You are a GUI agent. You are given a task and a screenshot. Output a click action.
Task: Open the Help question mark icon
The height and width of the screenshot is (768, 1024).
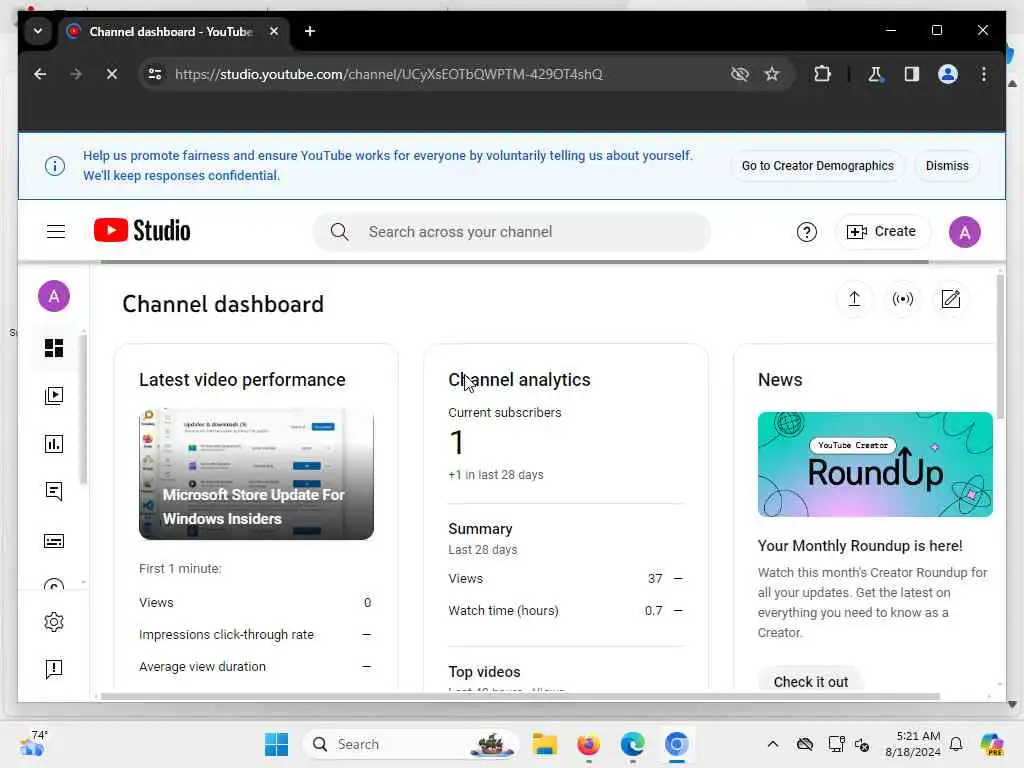pyautogui.click(x=807, y=232)
